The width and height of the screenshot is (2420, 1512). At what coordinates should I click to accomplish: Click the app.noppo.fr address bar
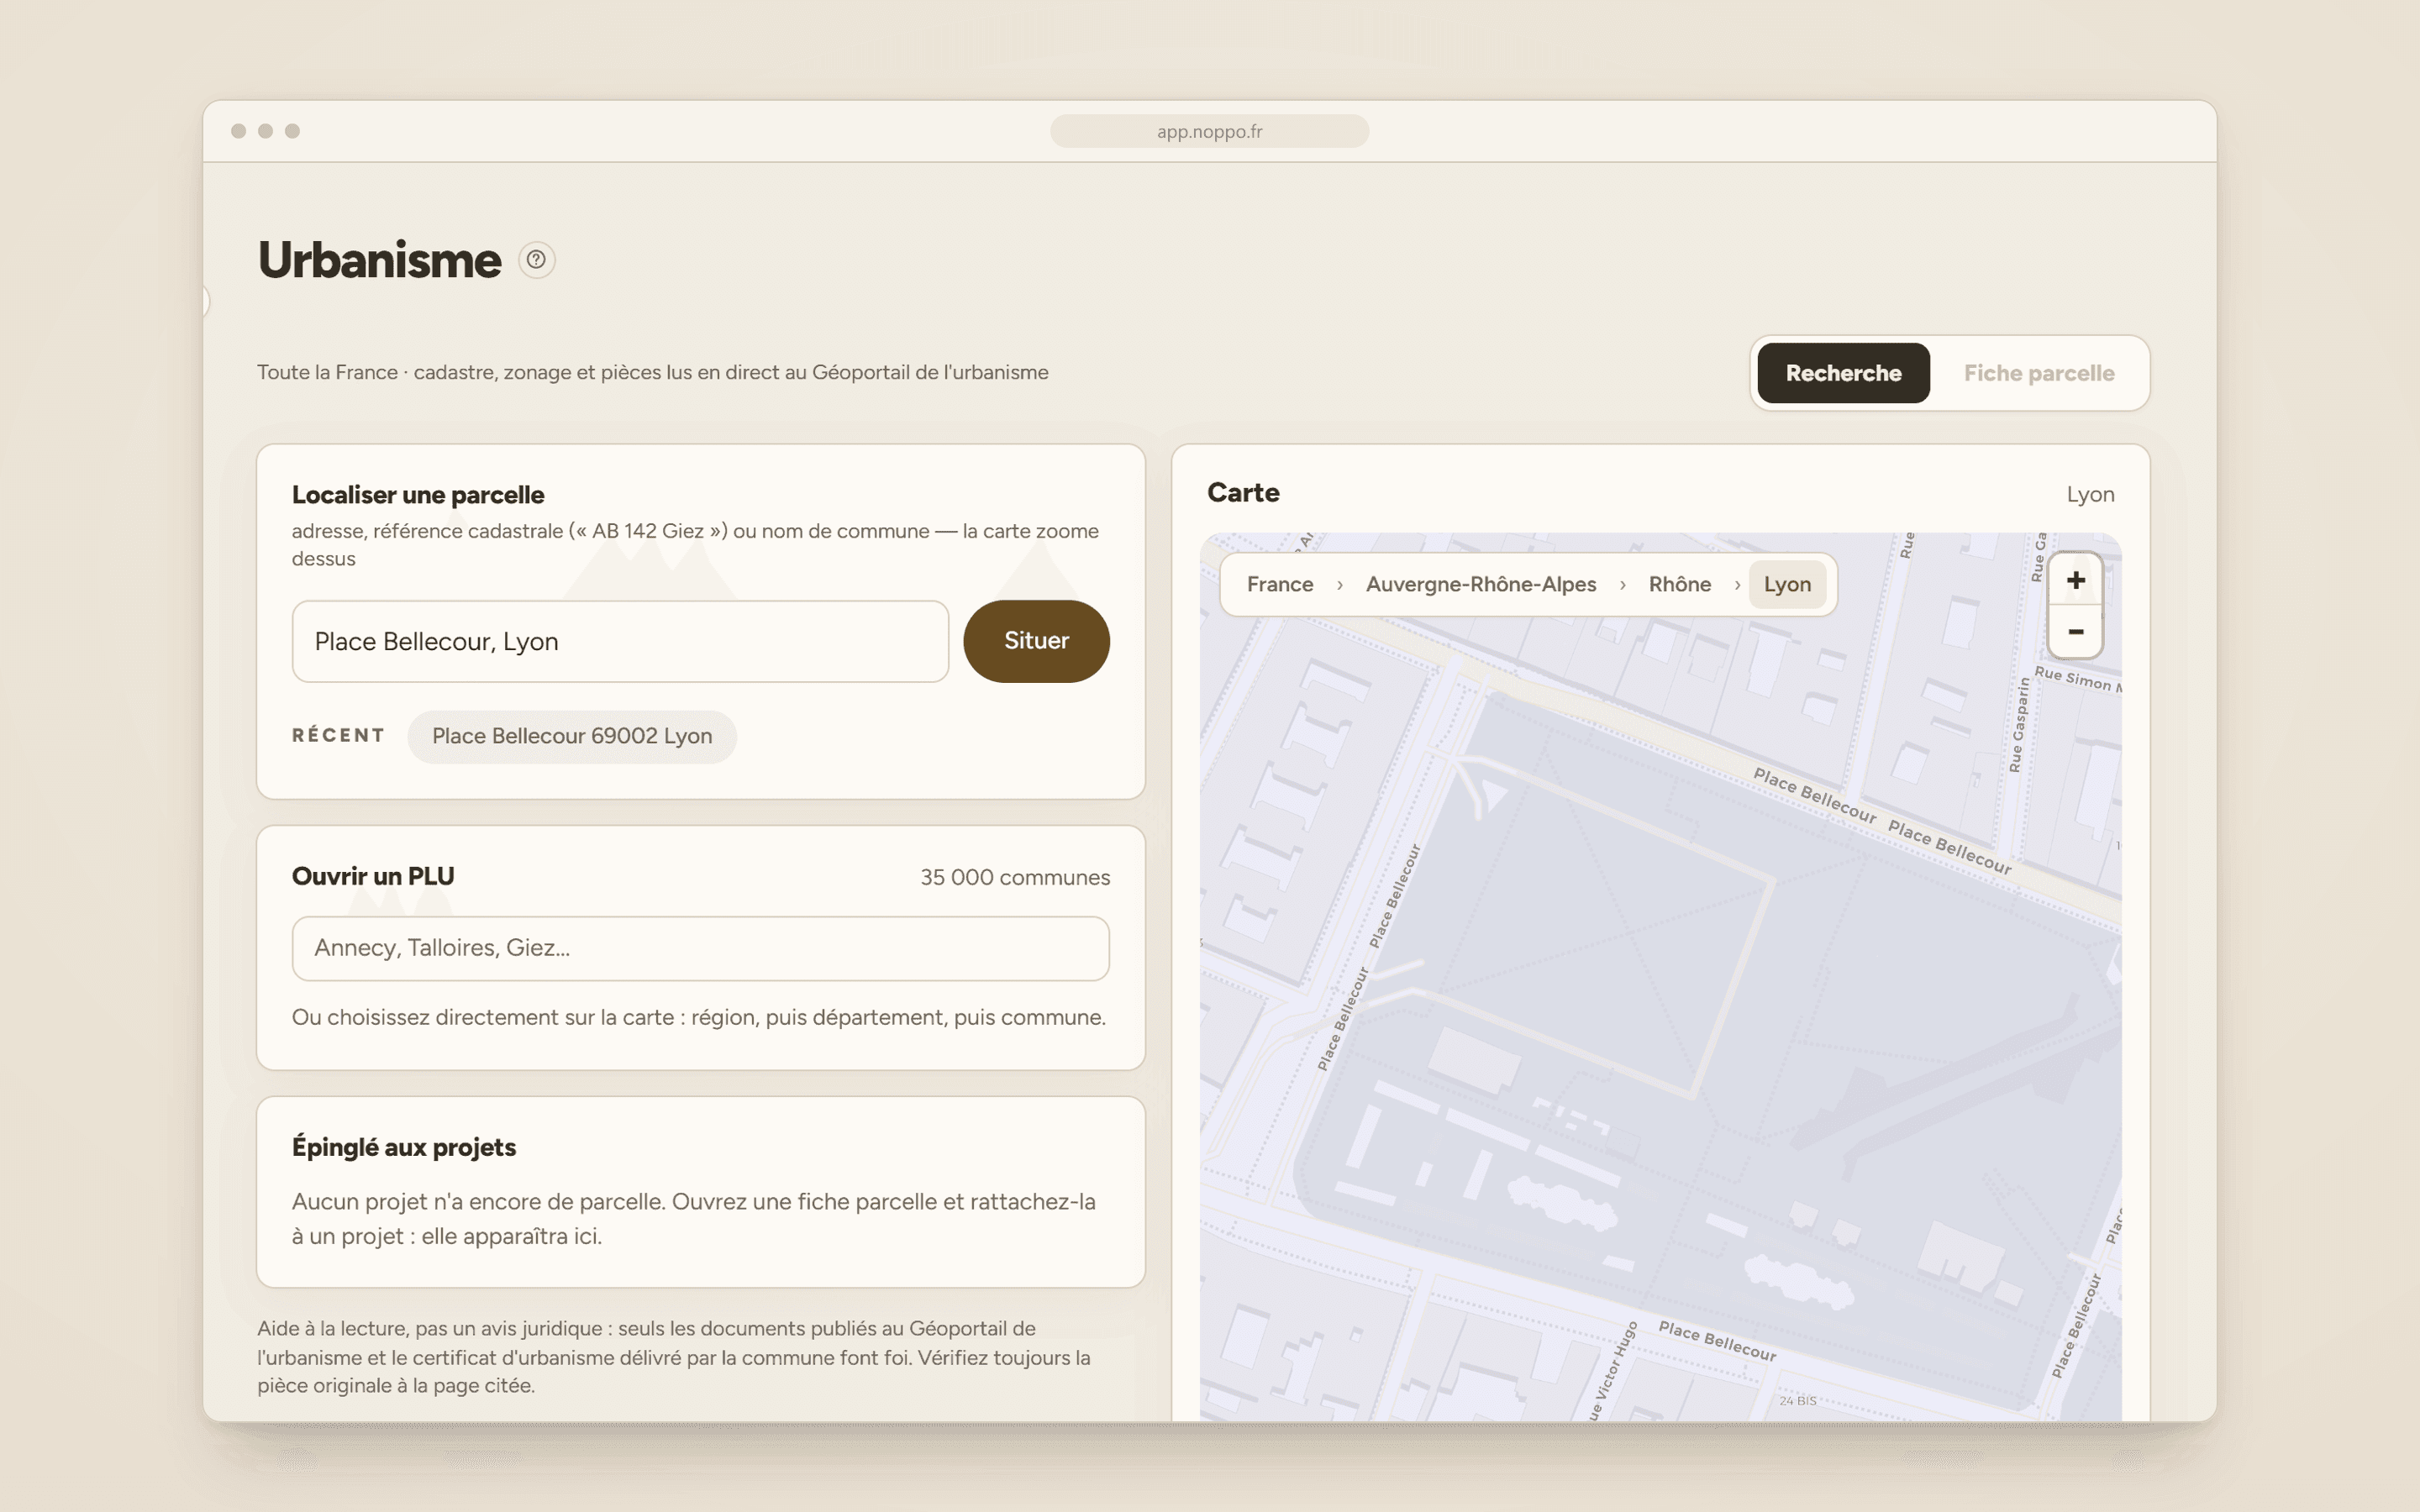tap(1209, 131)
